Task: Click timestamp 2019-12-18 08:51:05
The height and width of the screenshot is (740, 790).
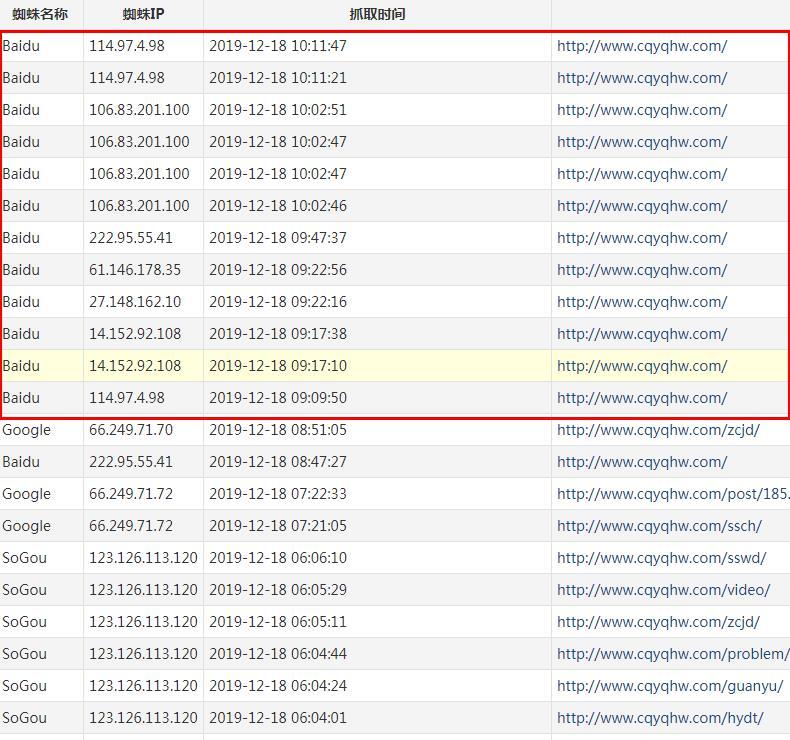Action: coord(278,430)
